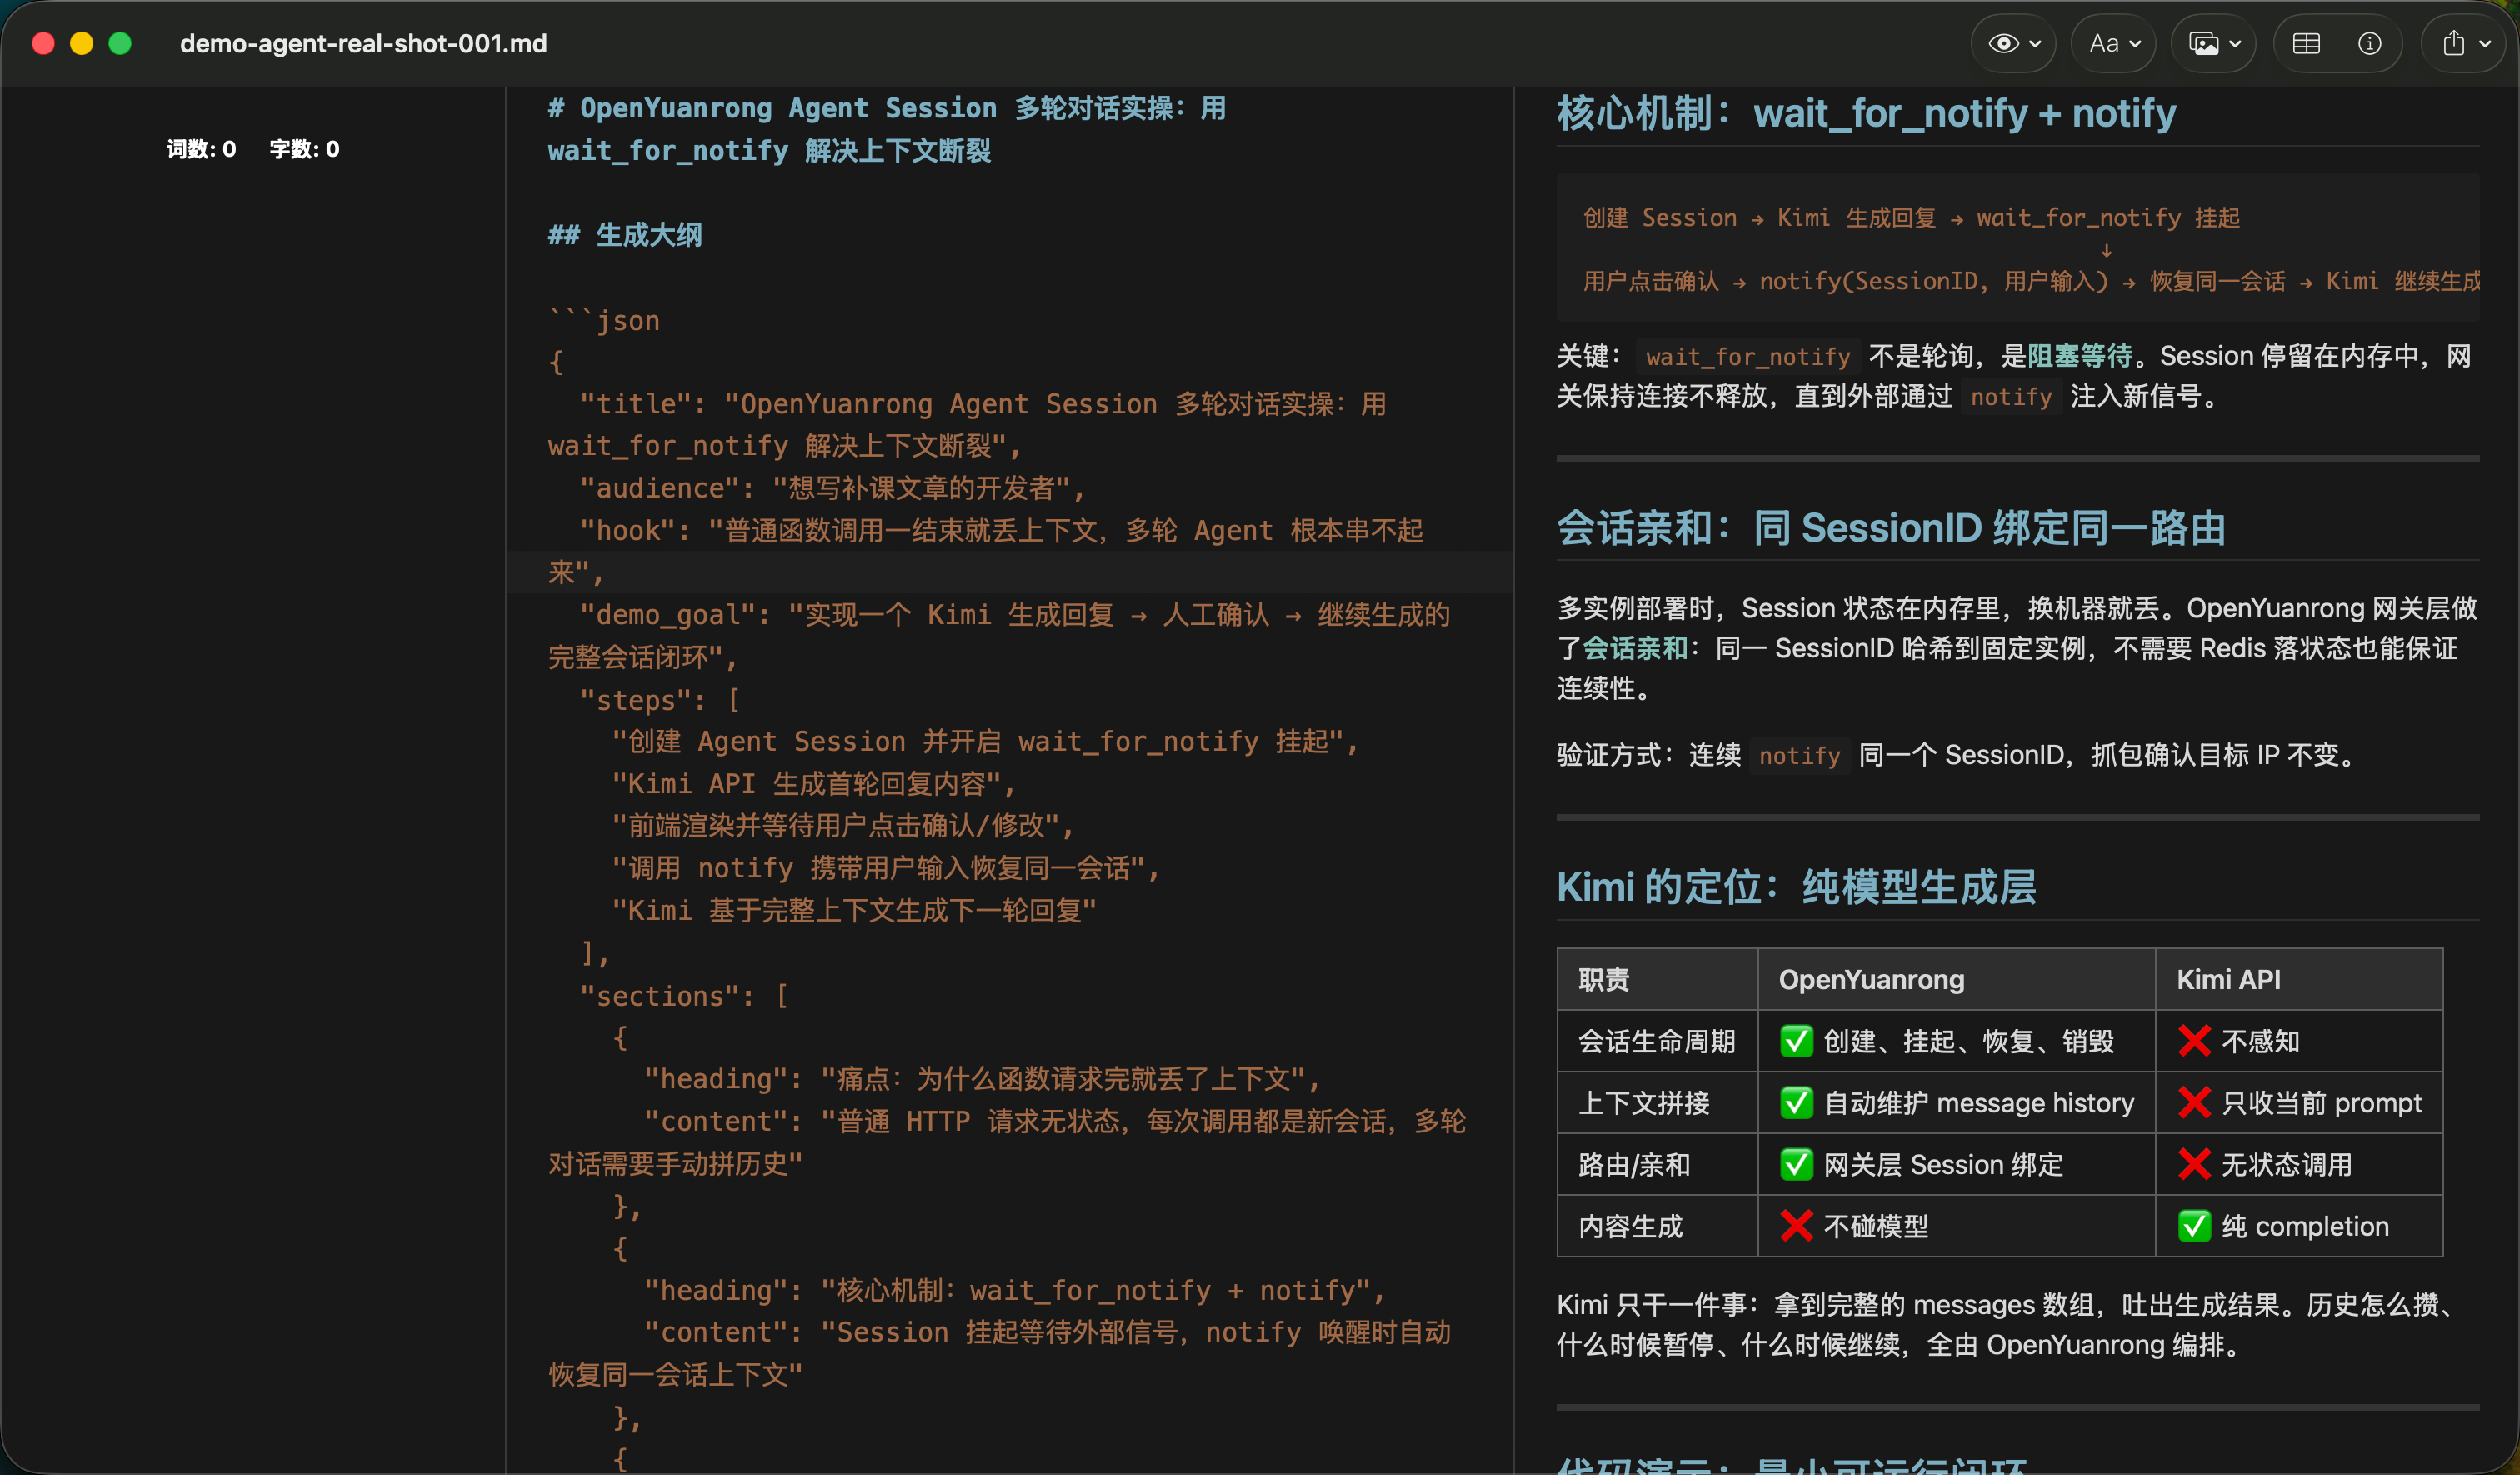Click the 职责 table header cell
This screenshot has width=2520, height=1475.
pyautogui.click(x=1657, y=980)
